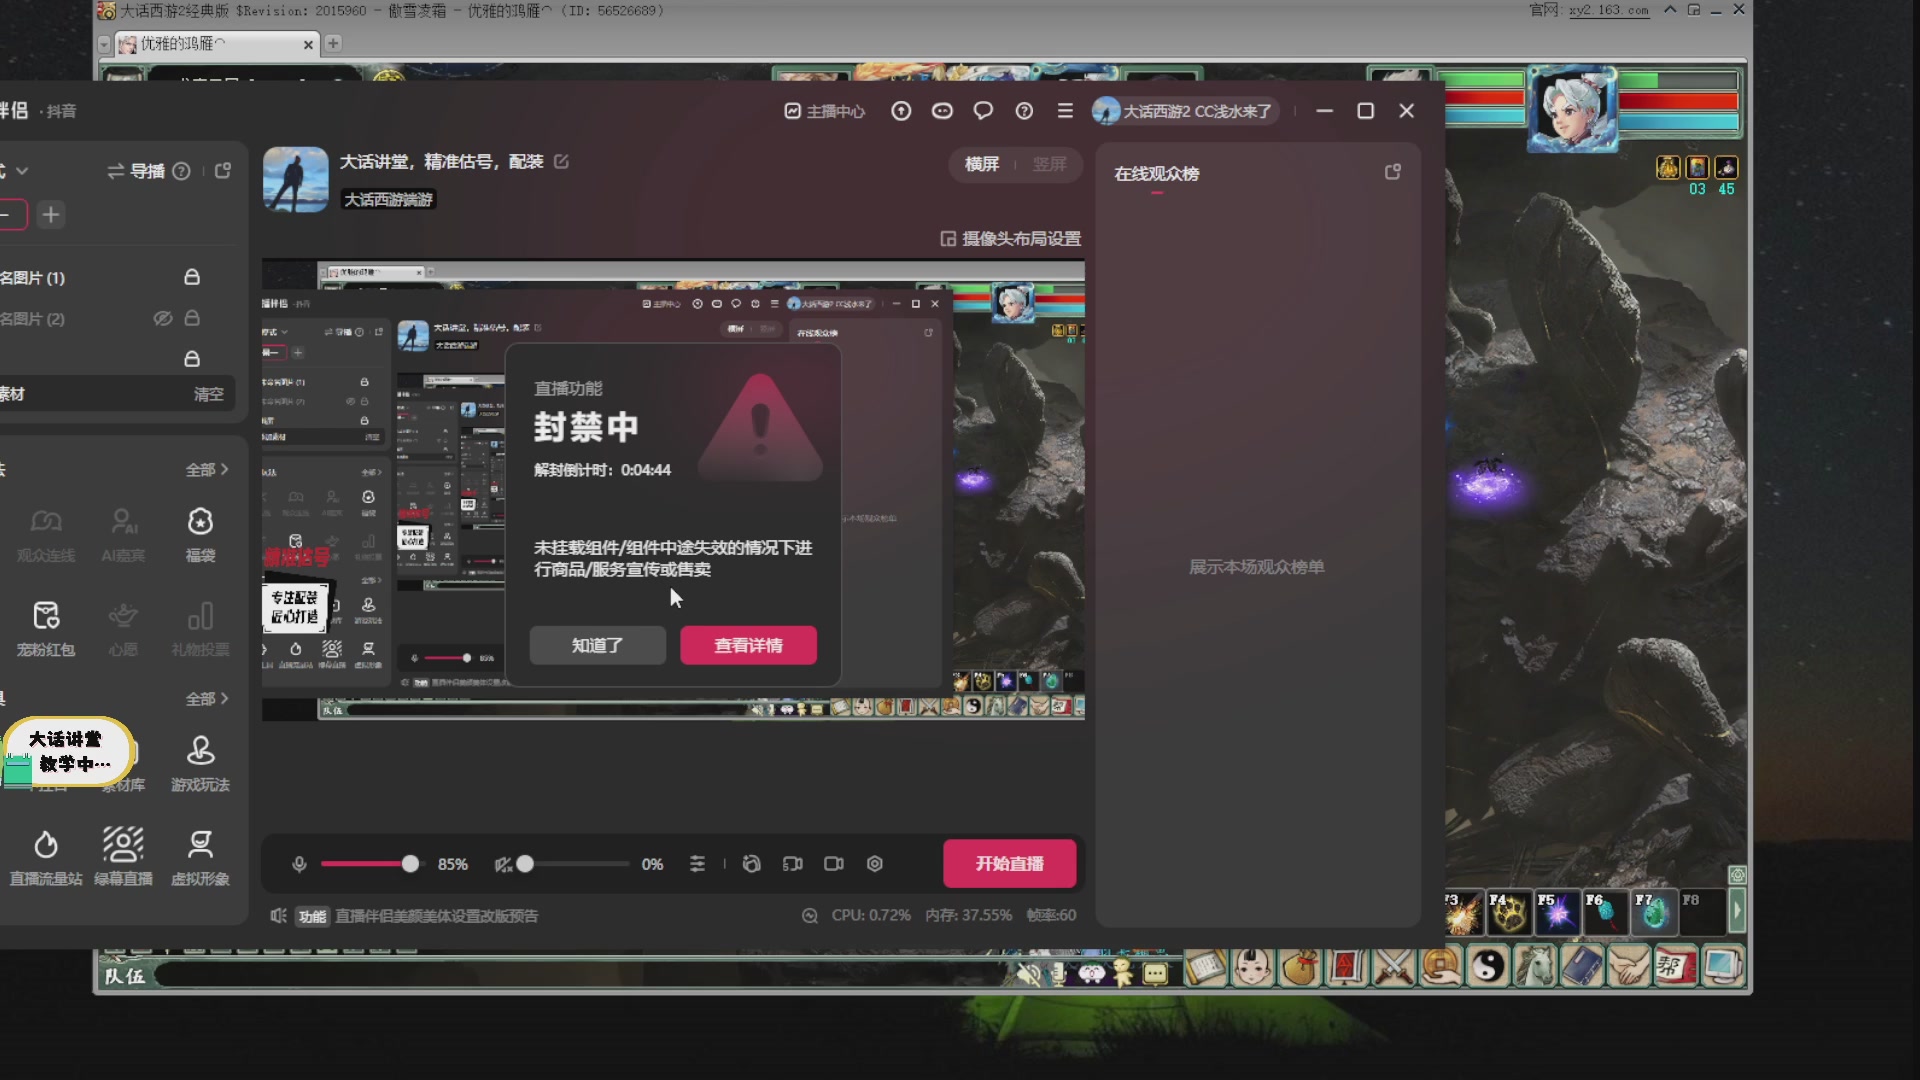Open 游戏玩法 tool
The image size is (1920, 1080).
(200, 764)
